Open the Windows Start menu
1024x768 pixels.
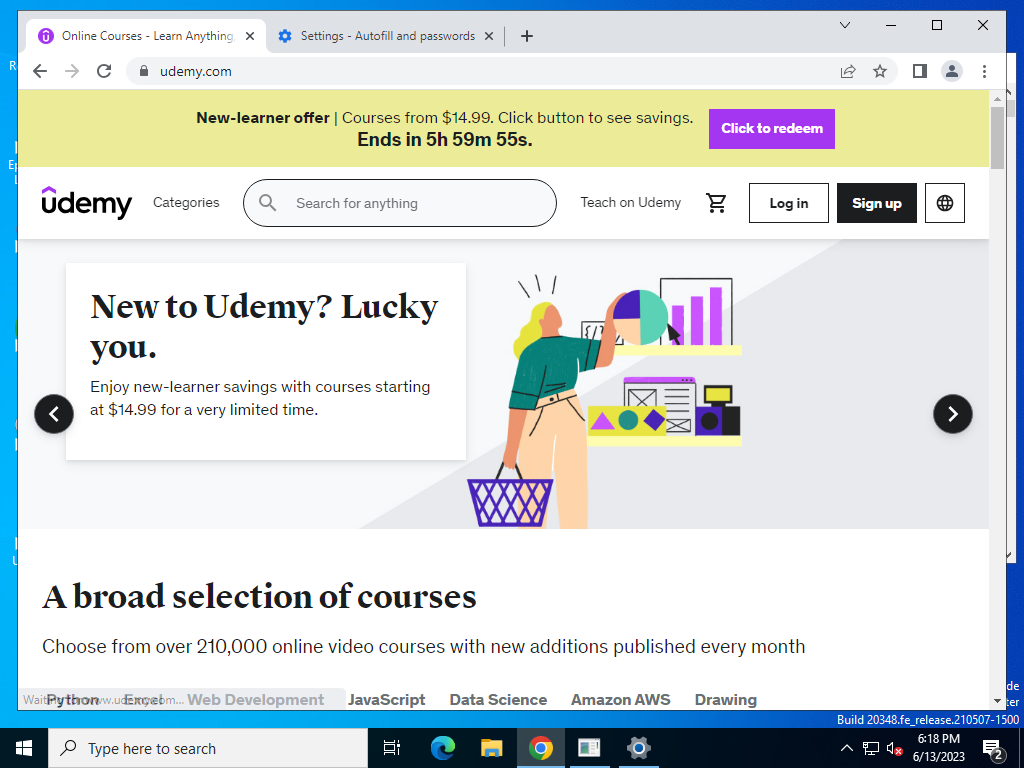click(24, 748)
